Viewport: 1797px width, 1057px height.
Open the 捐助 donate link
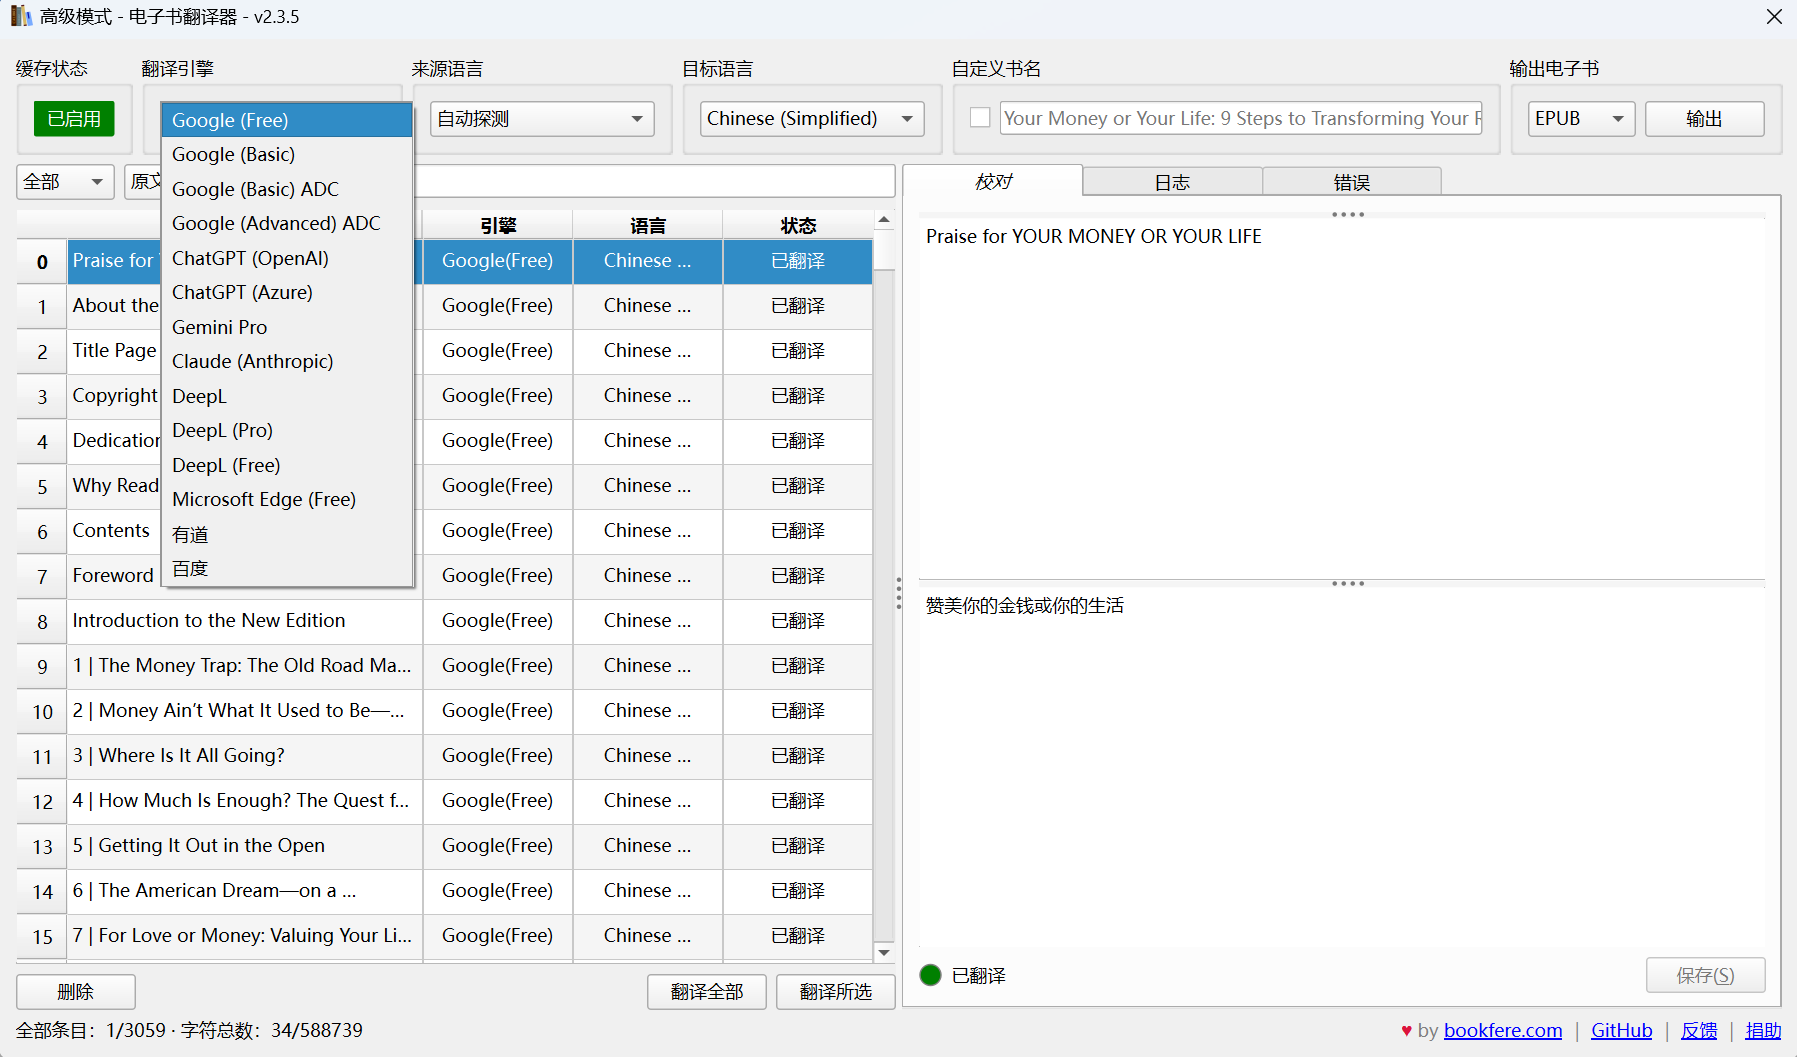1763,1030
